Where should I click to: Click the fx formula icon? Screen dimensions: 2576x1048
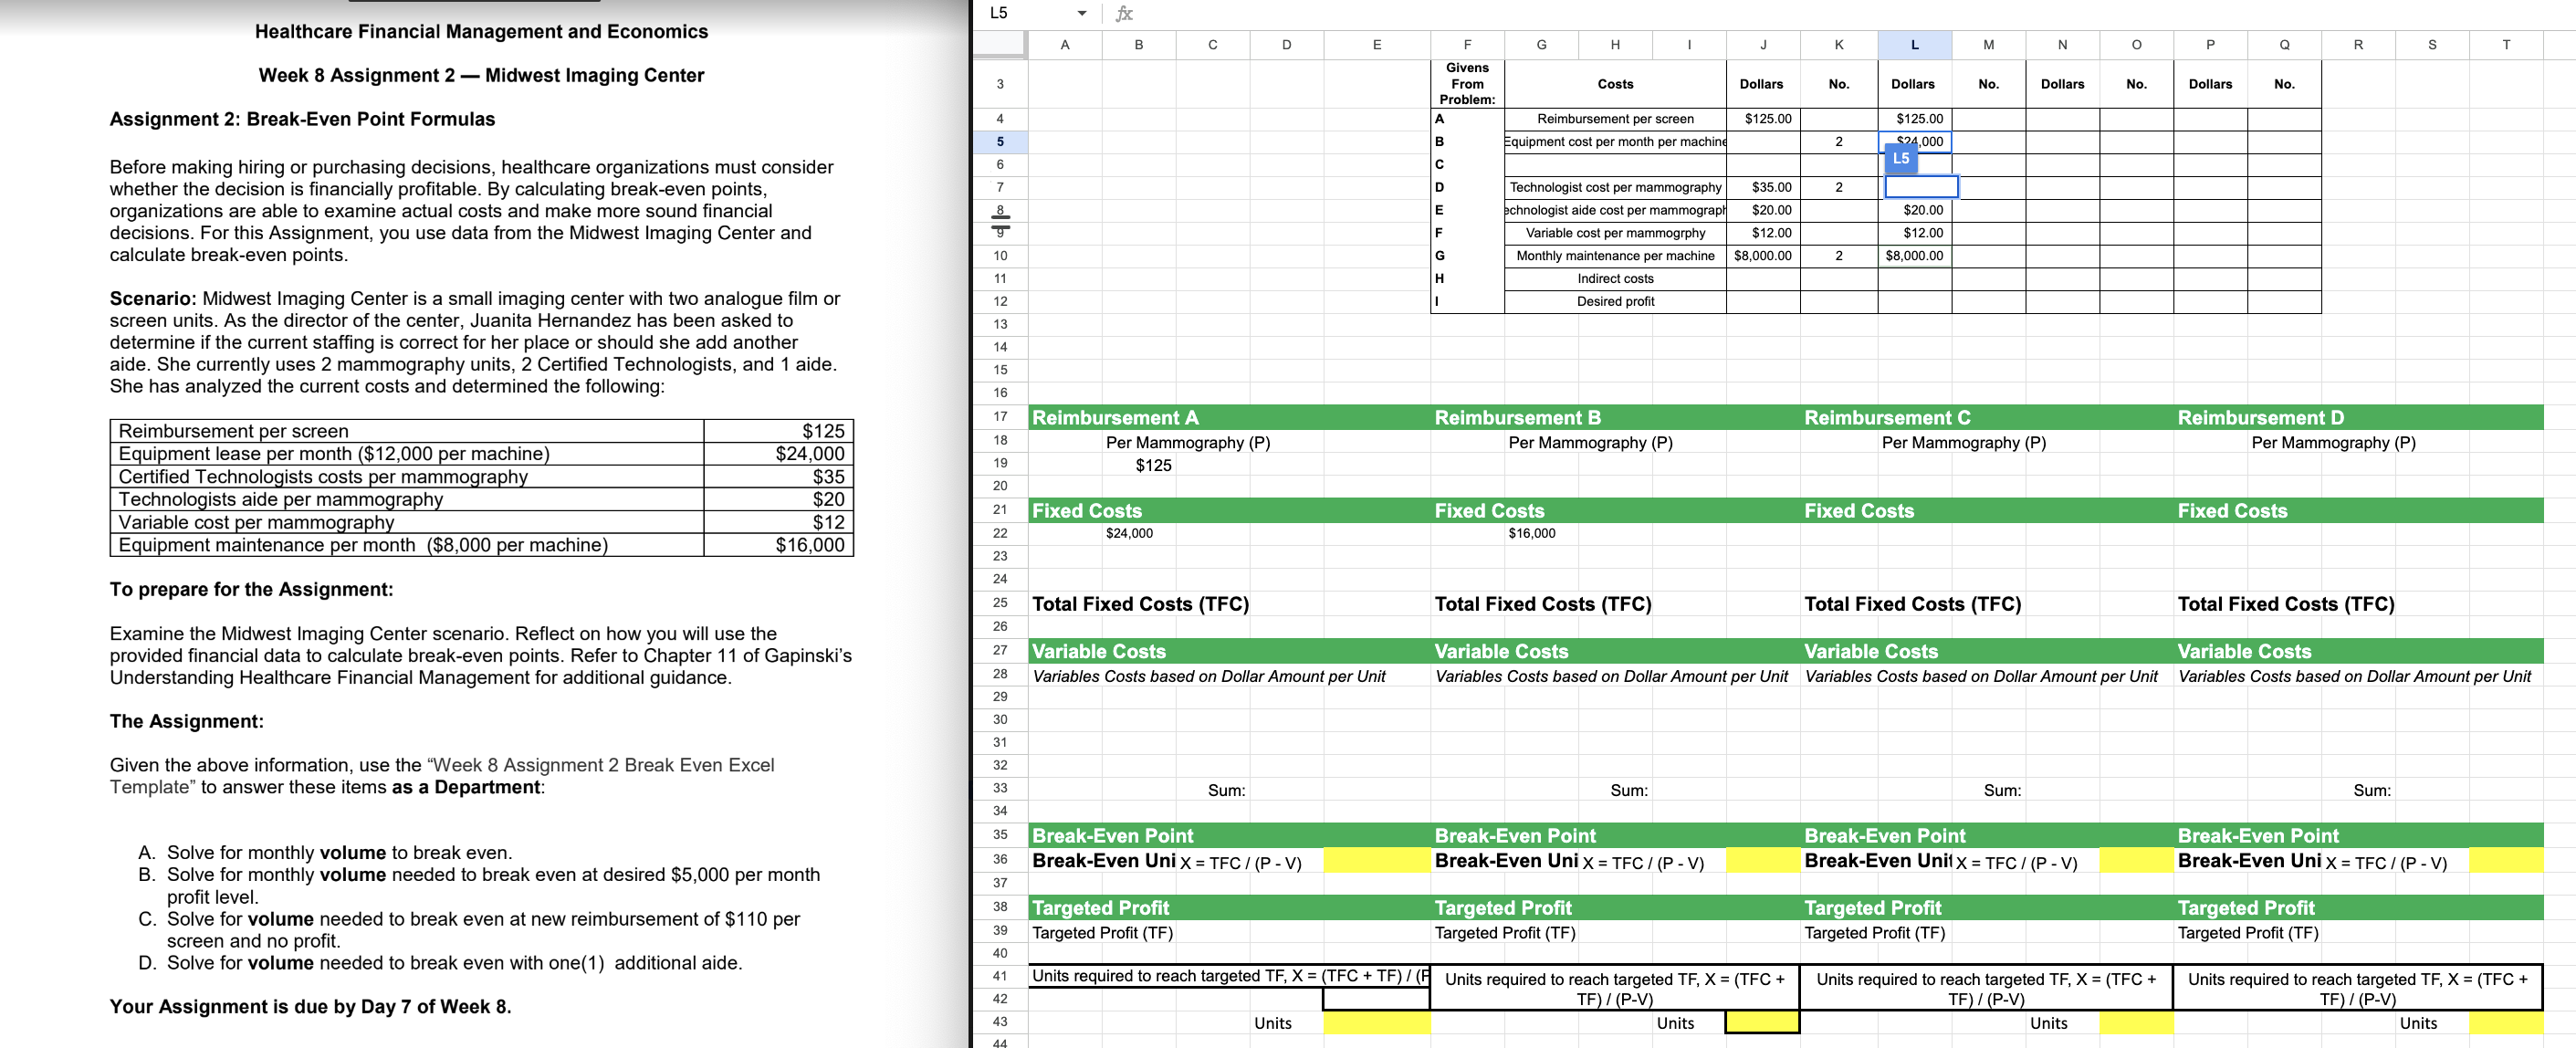(1124, 13)
